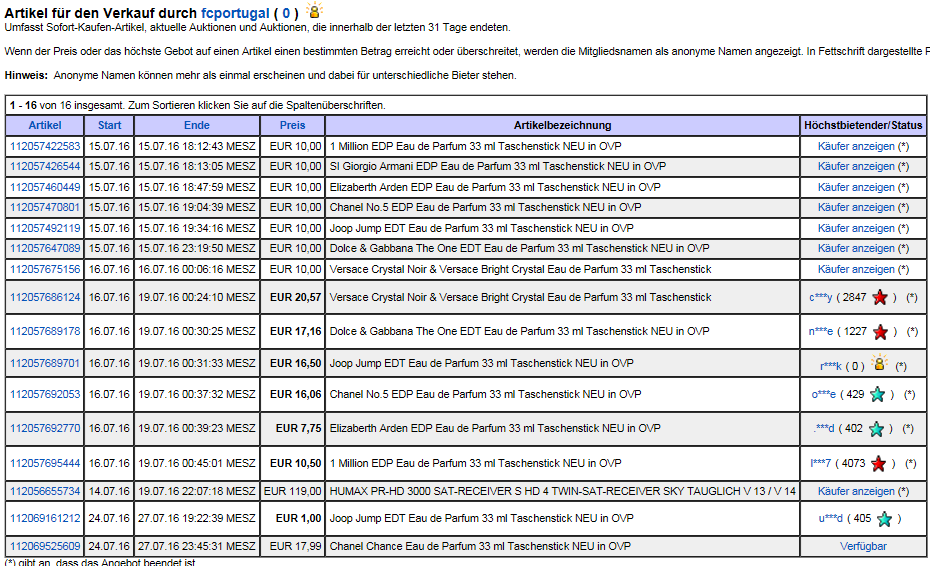The width and height of the screenshot is (930, 566).
Task: Open item 112057689178
Action: [45, 331]
